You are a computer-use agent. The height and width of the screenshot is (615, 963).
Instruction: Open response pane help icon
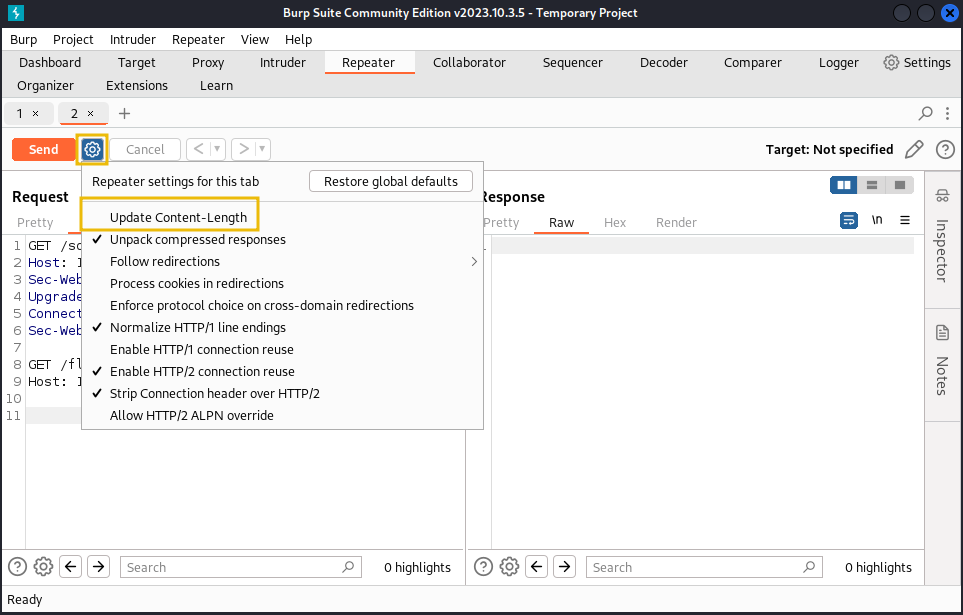483,566
